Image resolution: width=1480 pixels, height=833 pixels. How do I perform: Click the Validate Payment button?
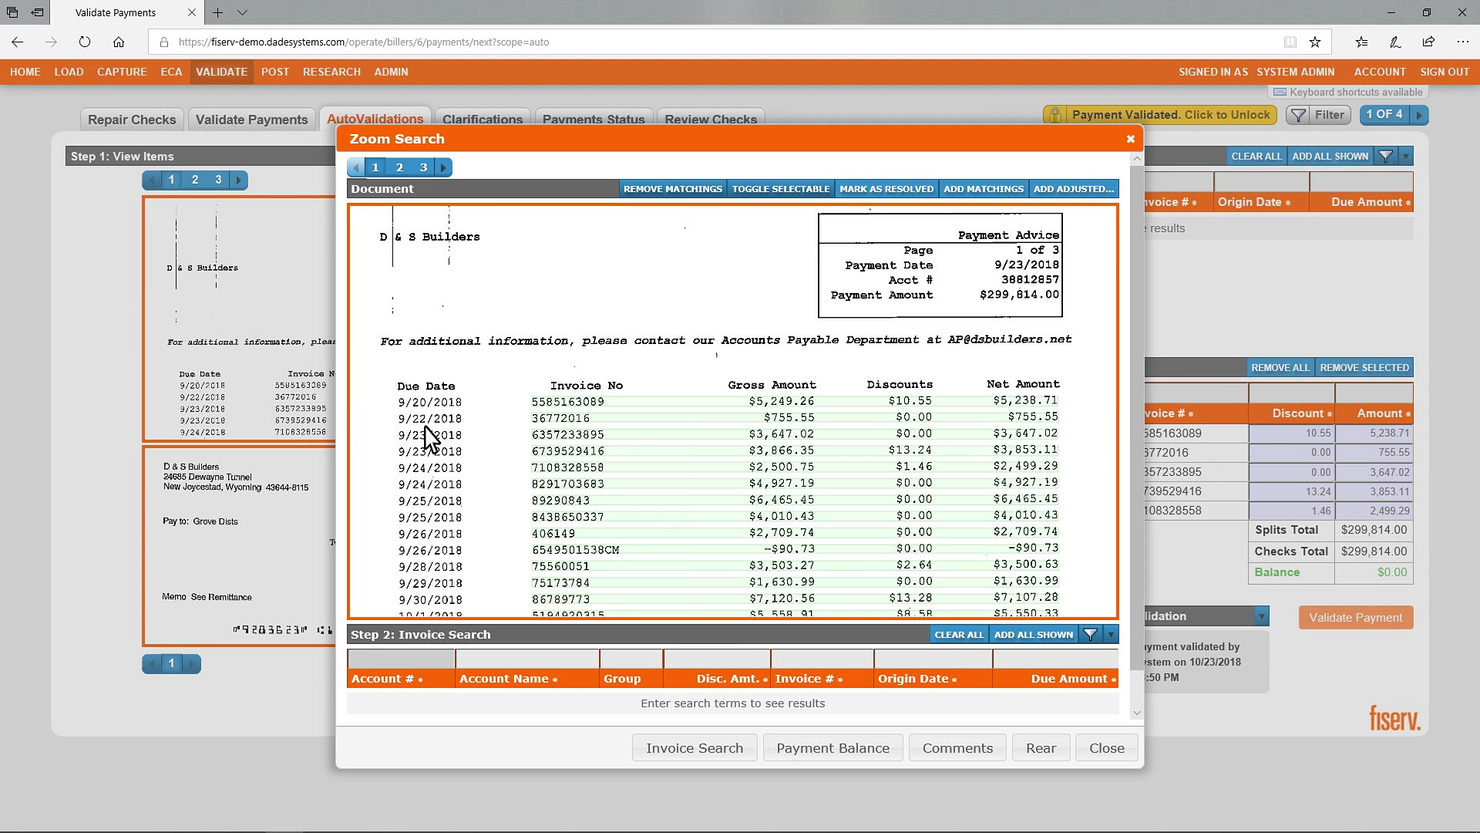pos(1355,617)
